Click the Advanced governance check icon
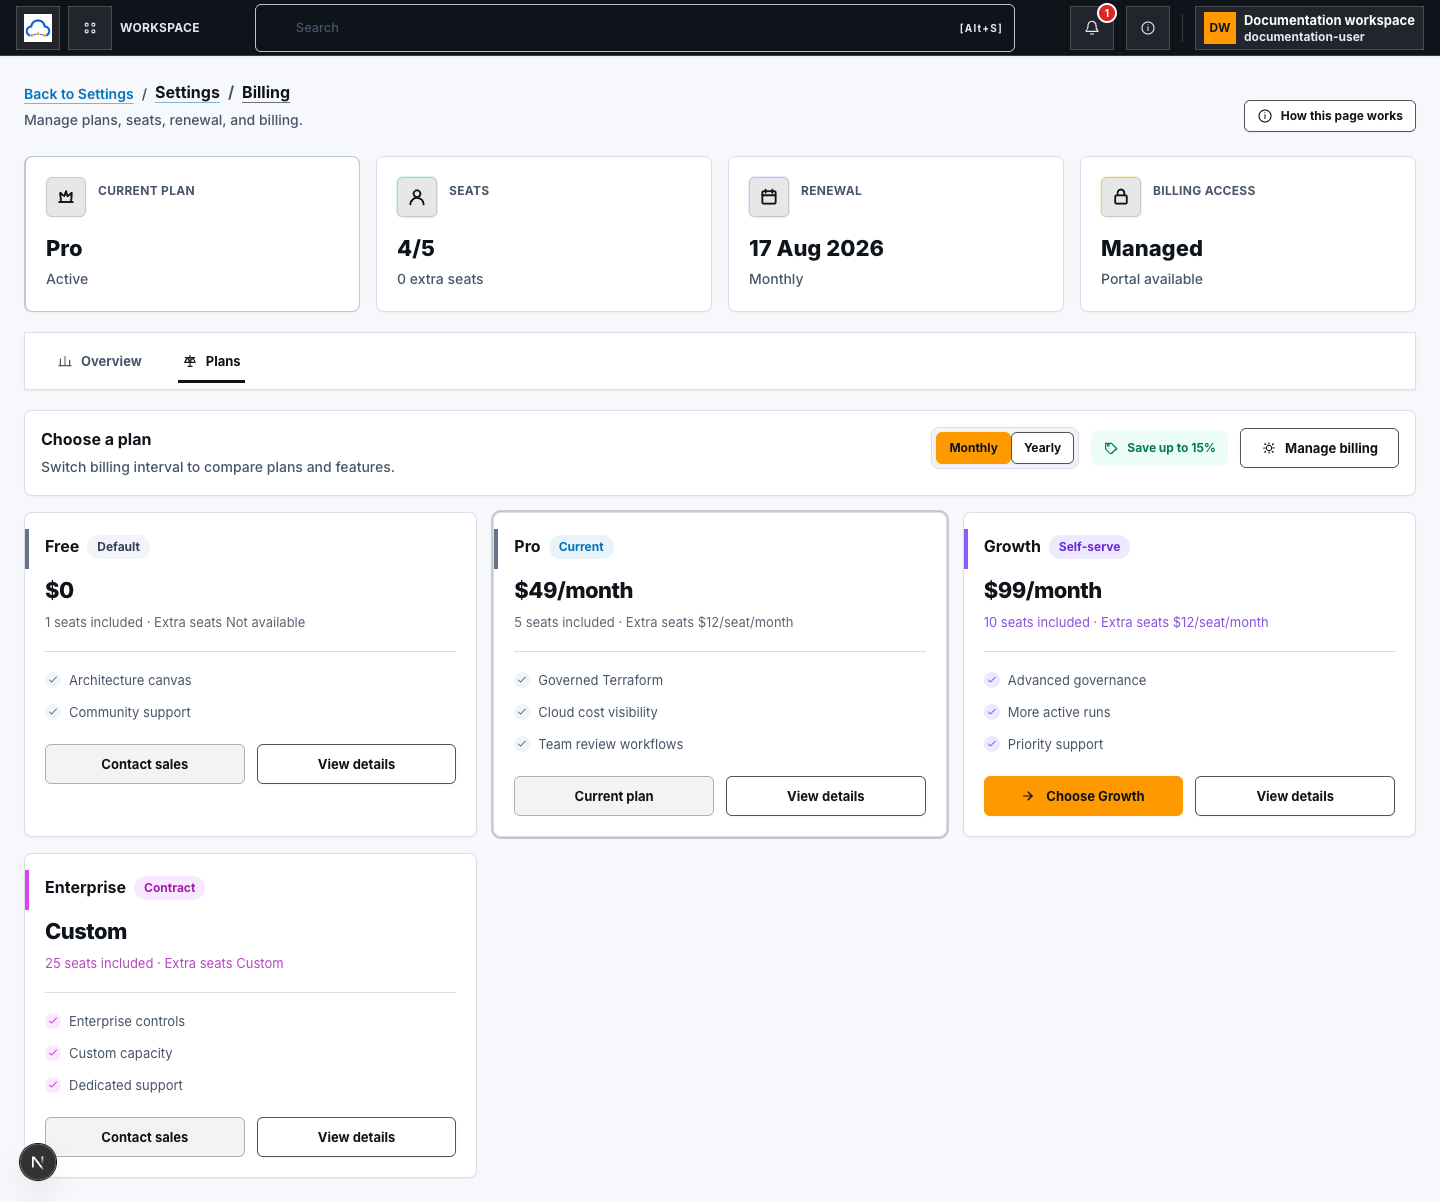The image size is (1440, 1202). pyautogui.click(x=992, y=680)
